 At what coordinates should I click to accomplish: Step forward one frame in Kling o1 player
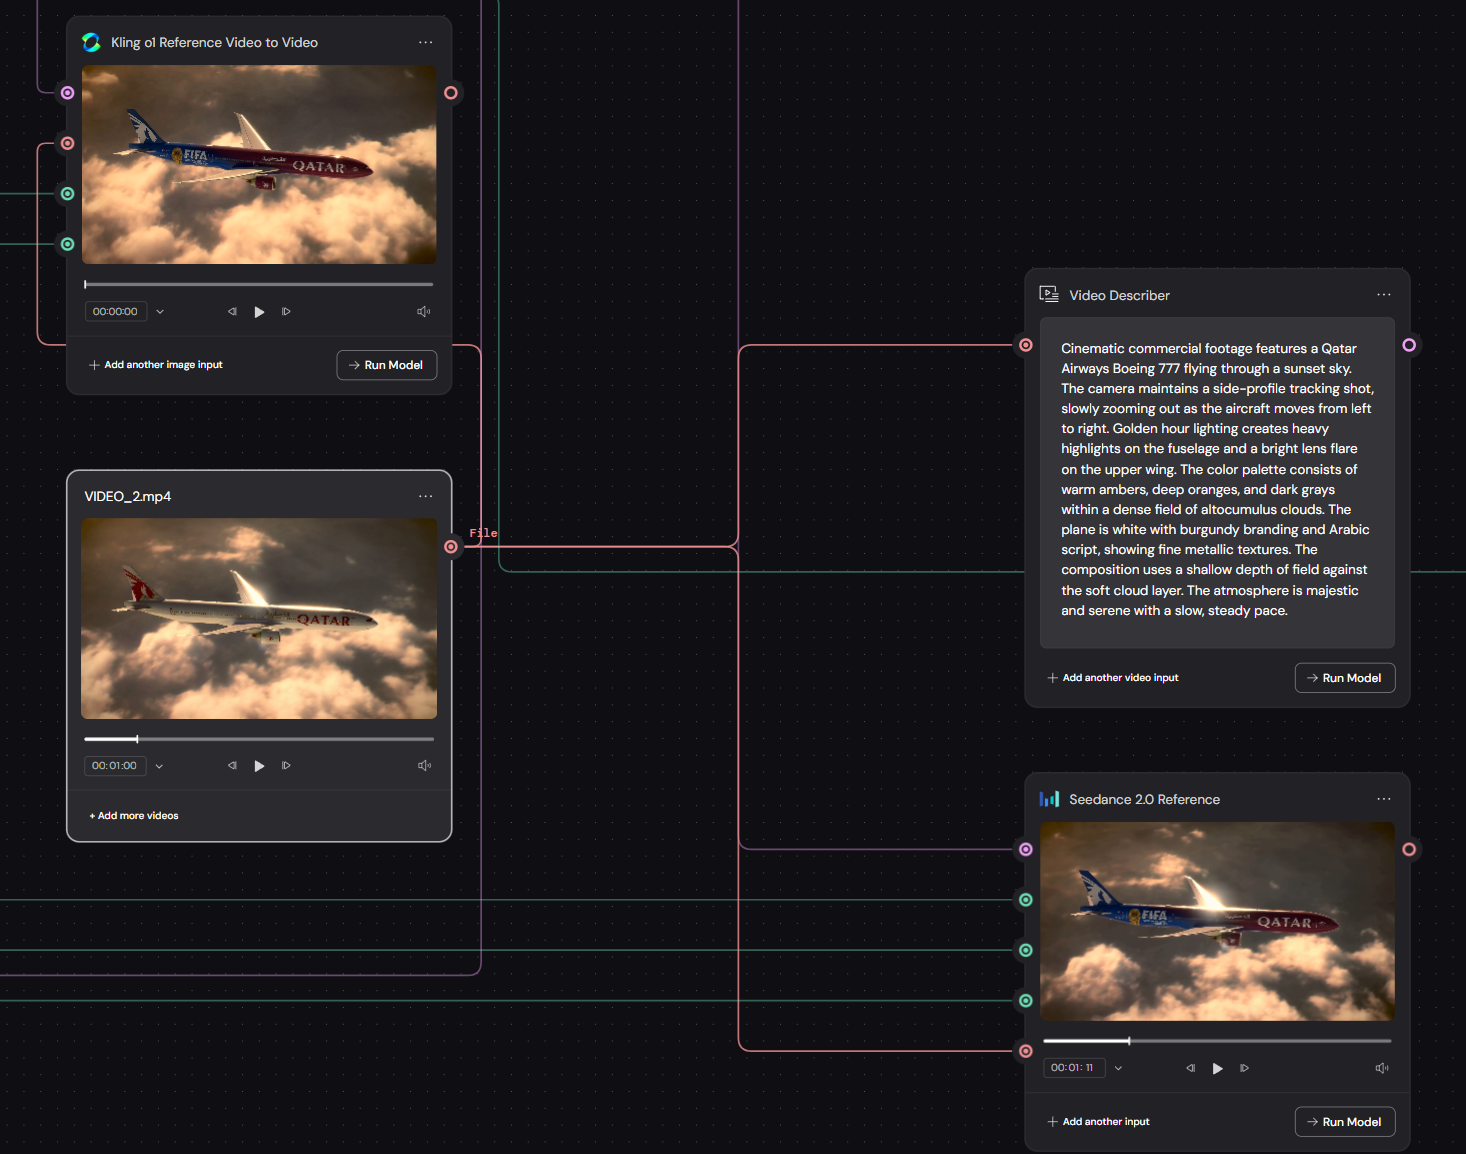(286, 312)
